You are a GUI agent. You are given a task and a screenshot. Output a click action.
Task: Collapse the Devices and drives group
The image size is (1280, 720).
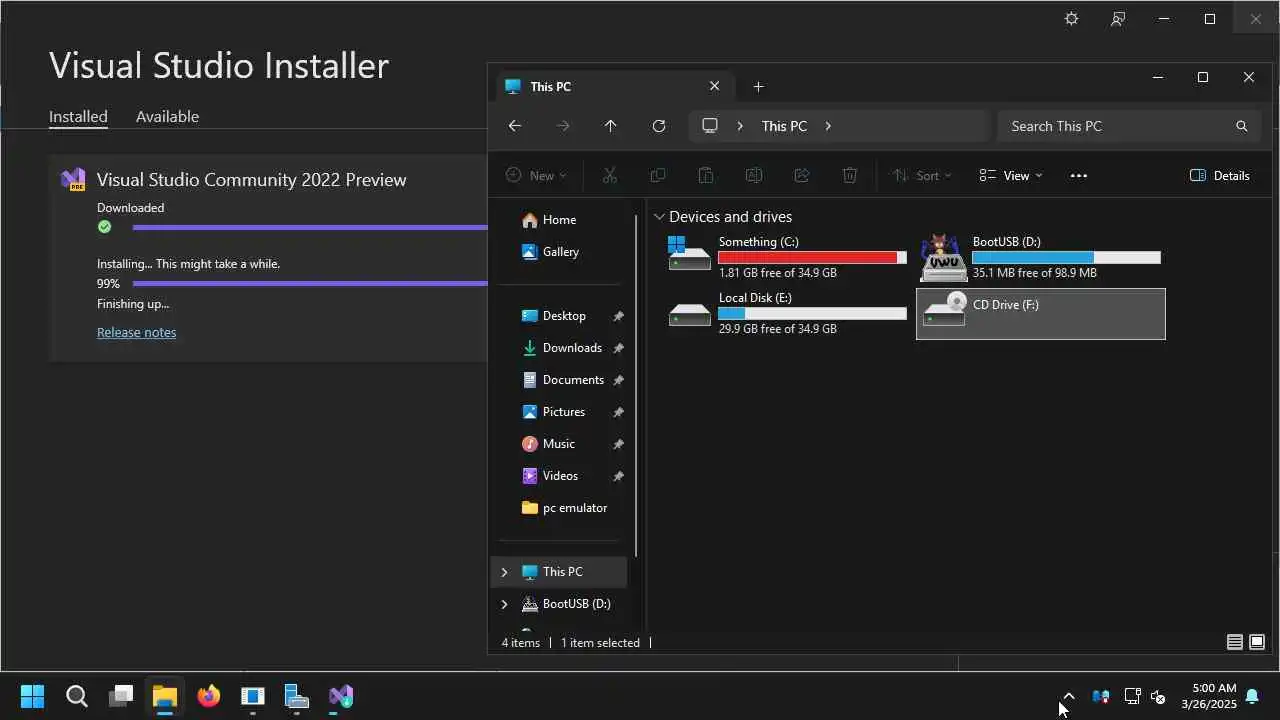[x=659, y=217]
